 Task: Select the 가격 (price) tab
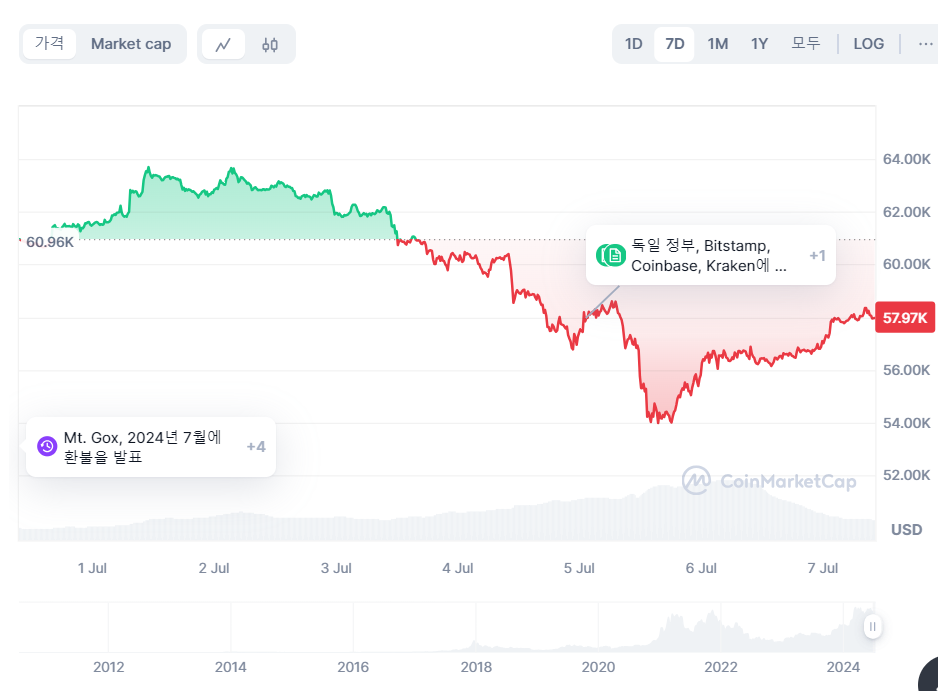coord(49,44)
